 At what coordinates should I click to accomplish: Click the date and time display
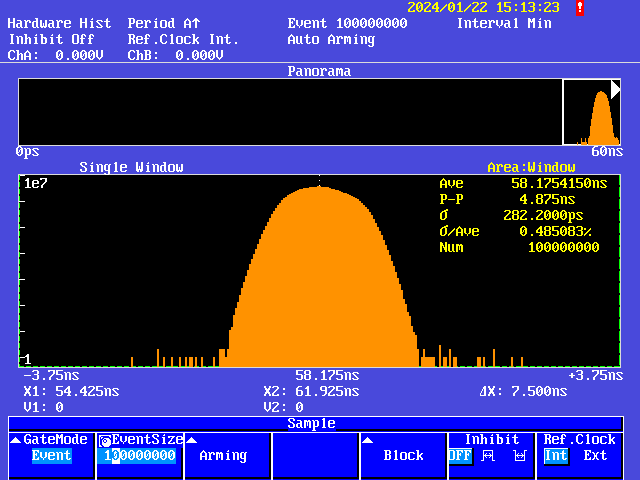coord(483,7)
